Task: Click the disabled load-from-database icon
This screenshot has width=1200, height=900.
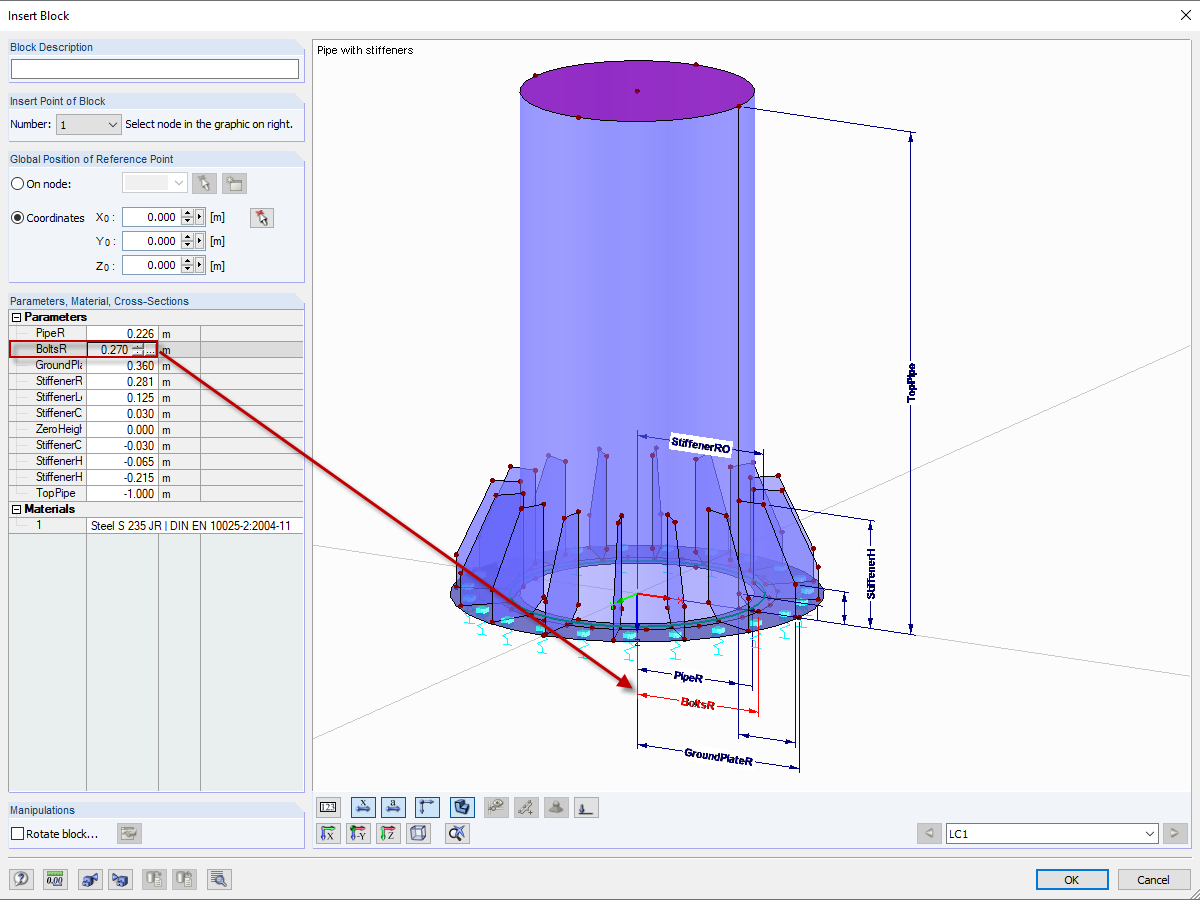Action: coord(185,880)
